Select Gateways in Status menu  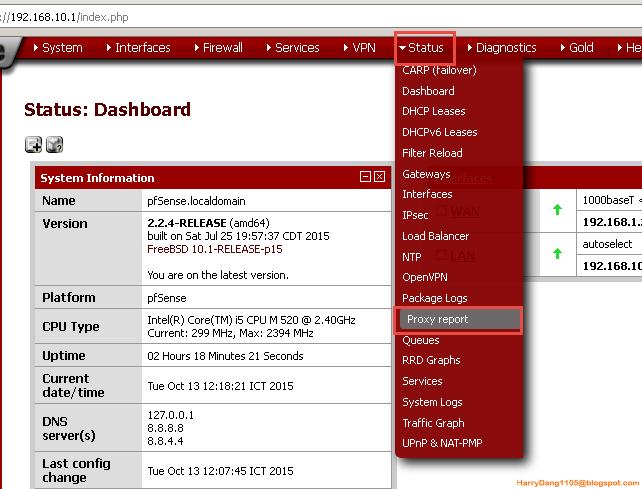click(426, 174)
